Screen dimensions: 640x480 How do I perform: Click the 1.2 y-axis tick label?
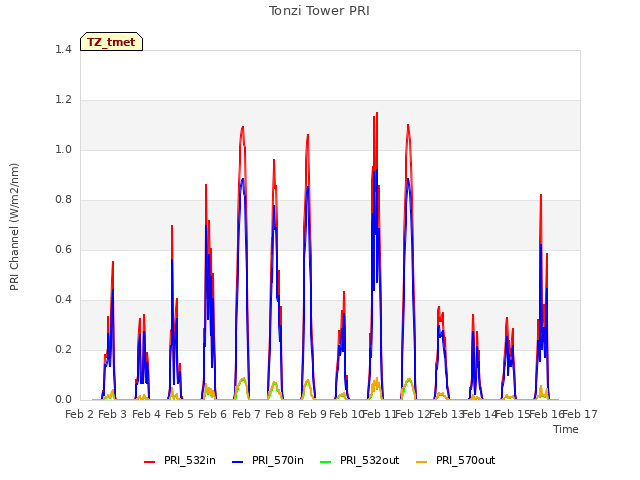(63, 100)
